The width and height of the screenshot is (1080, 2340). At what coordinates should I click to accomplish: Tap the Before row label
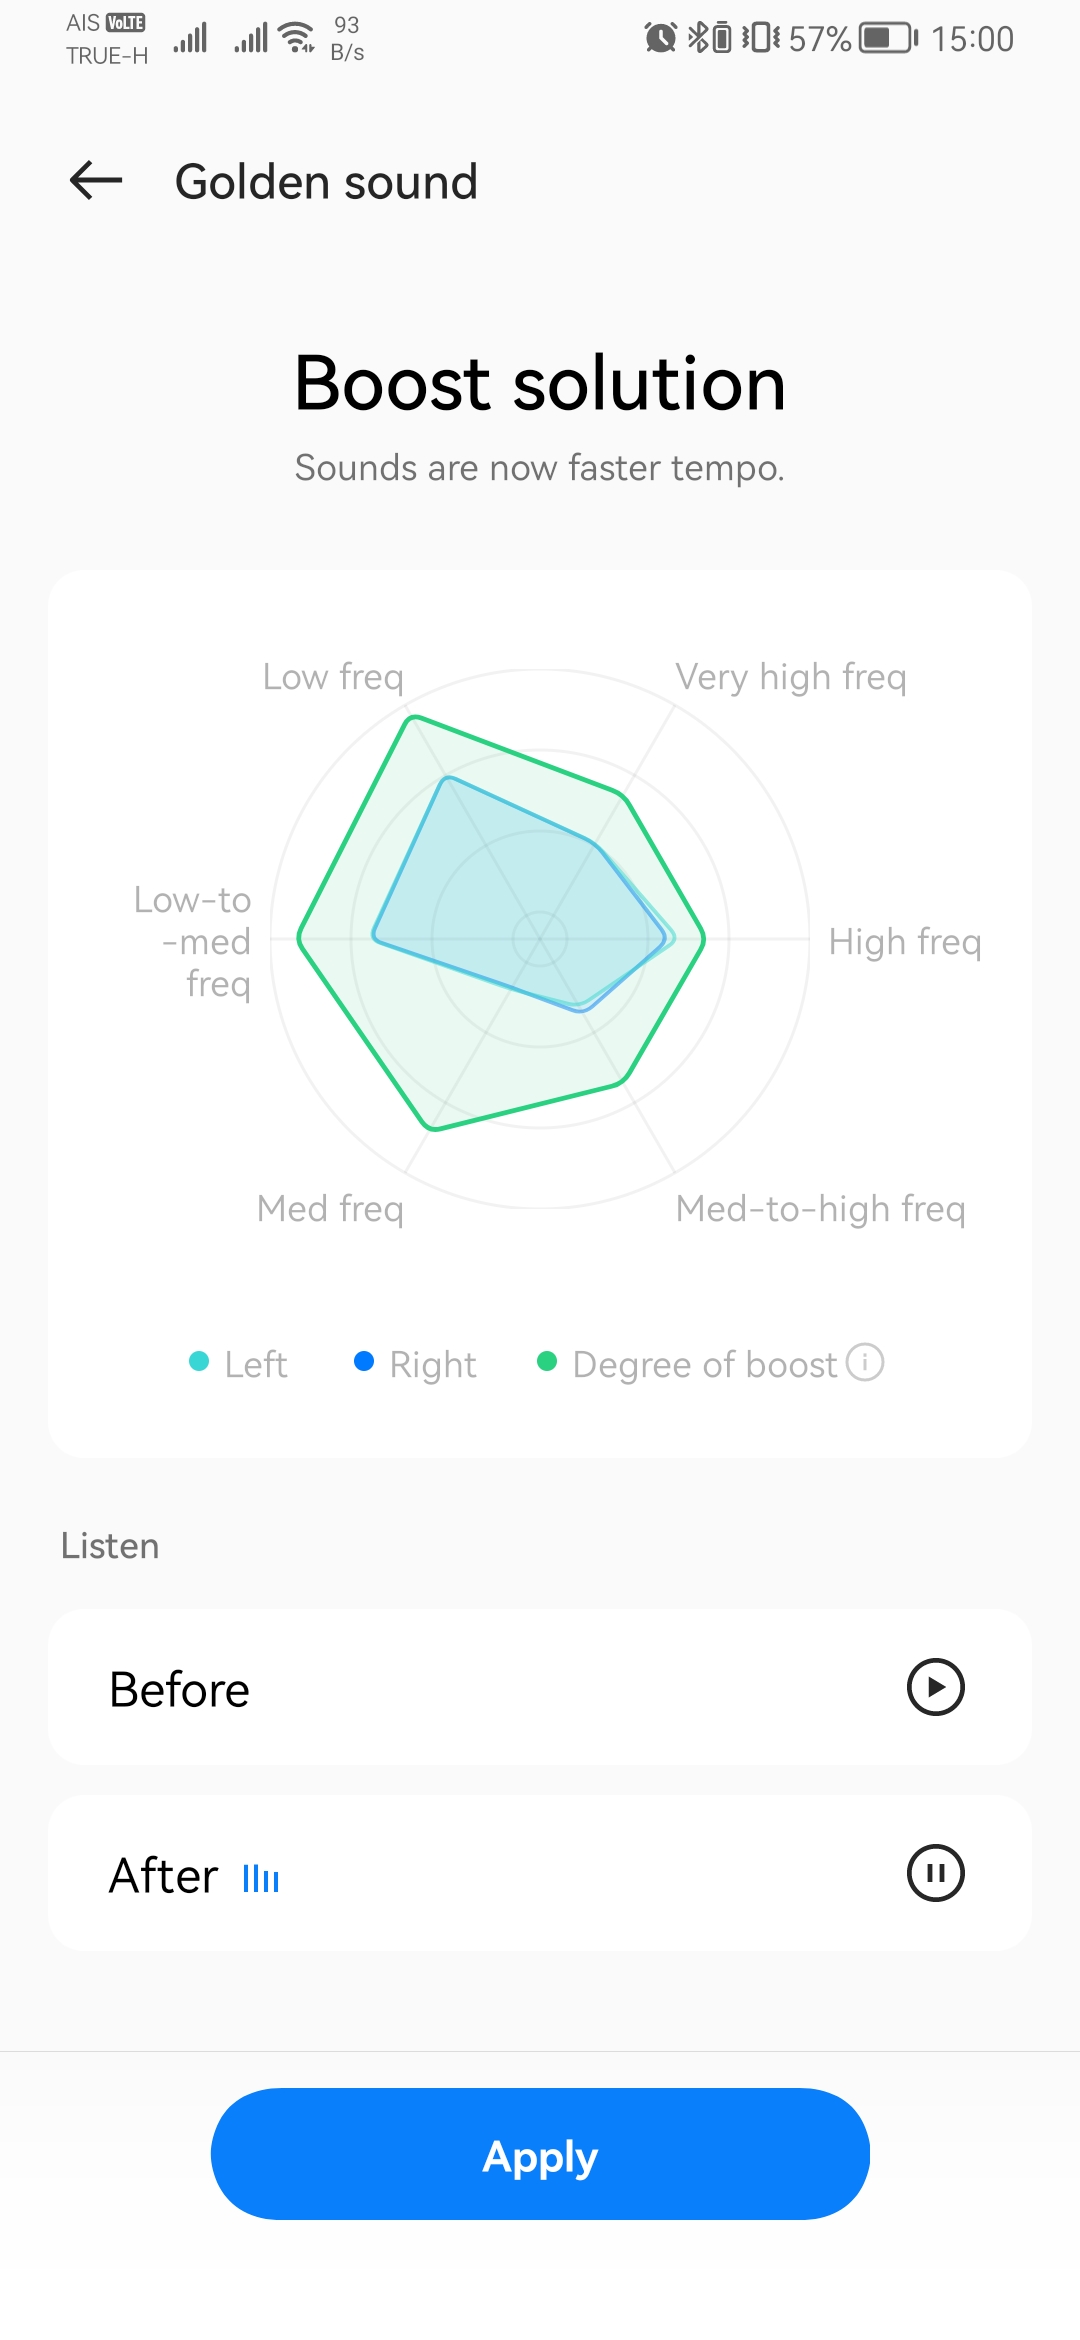point(179,1690)
